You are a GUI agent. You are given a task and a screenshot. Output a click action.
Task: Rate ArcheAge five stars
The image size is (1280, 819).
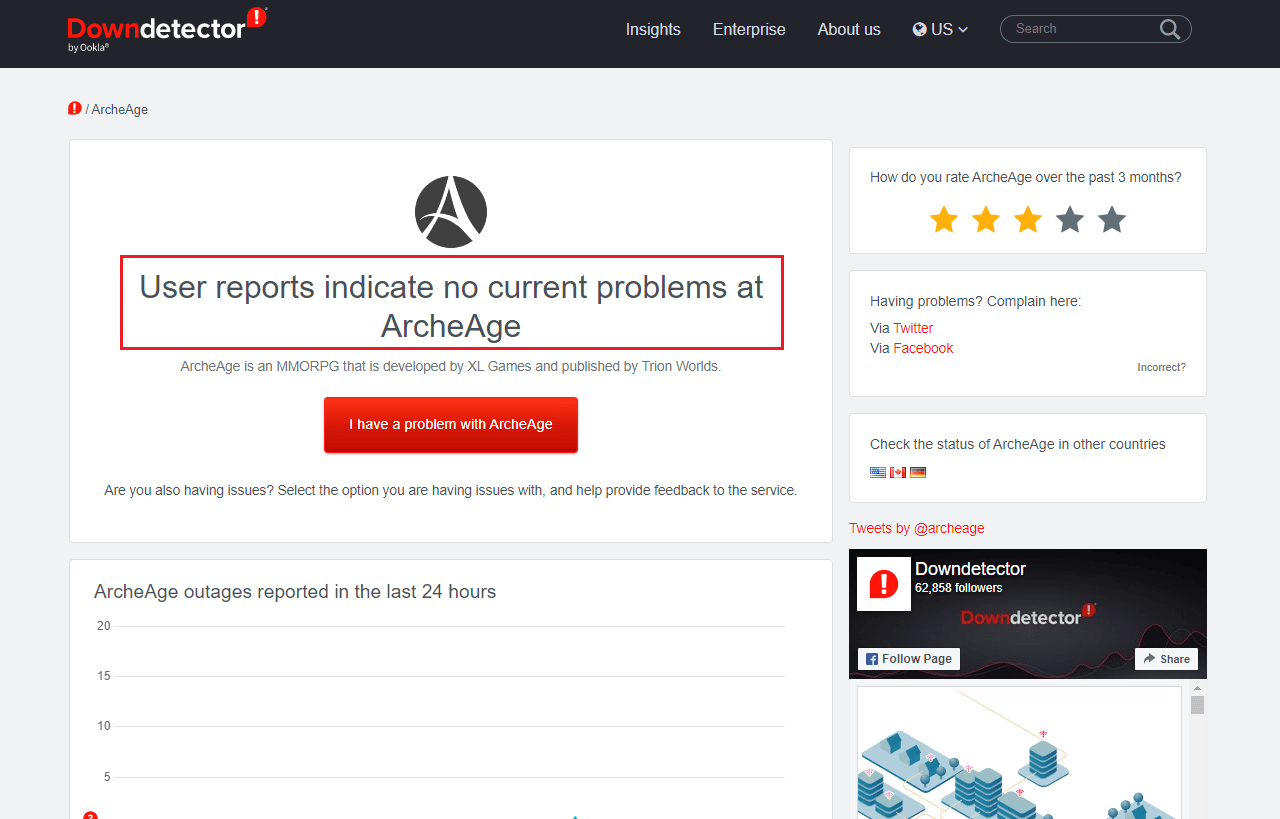click(1112, 219)
